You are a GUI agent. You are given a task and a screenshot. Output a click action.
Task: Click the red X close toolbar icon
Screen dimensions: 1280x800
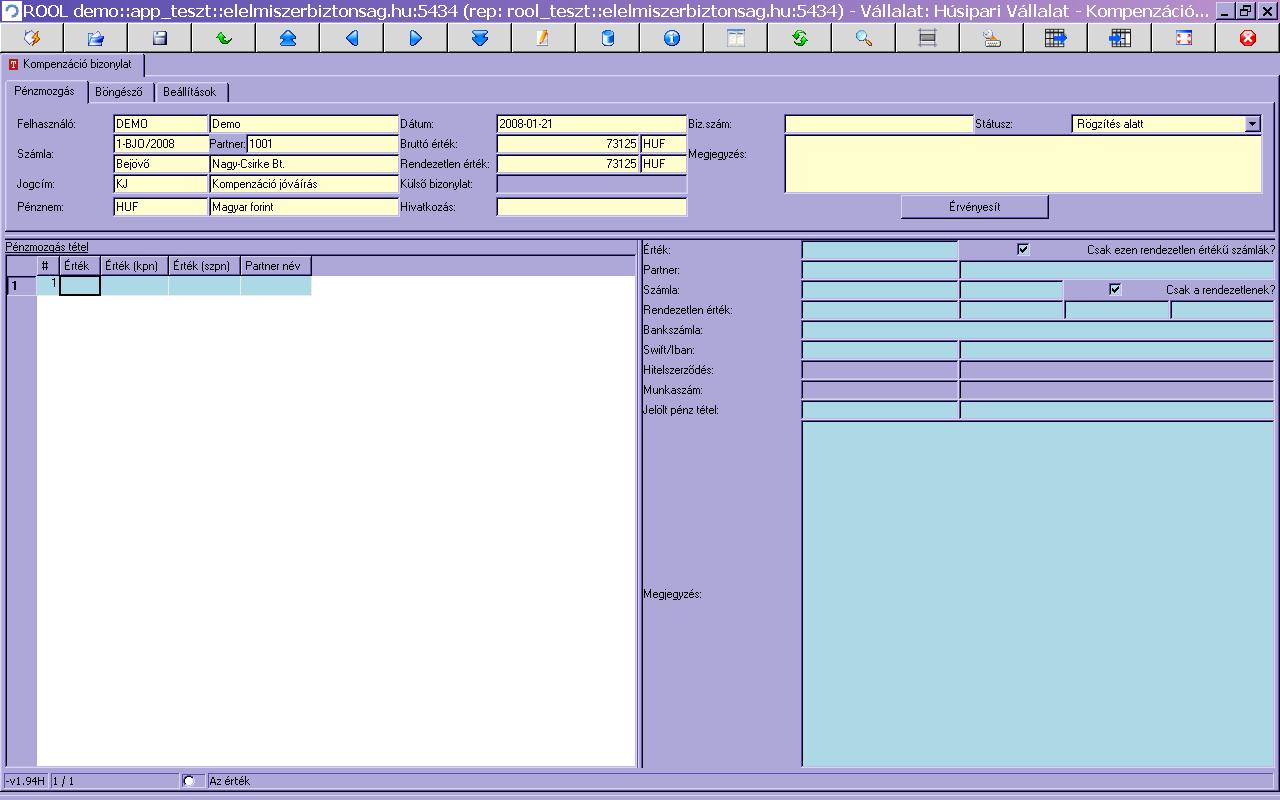click(x=1247, y=38)
